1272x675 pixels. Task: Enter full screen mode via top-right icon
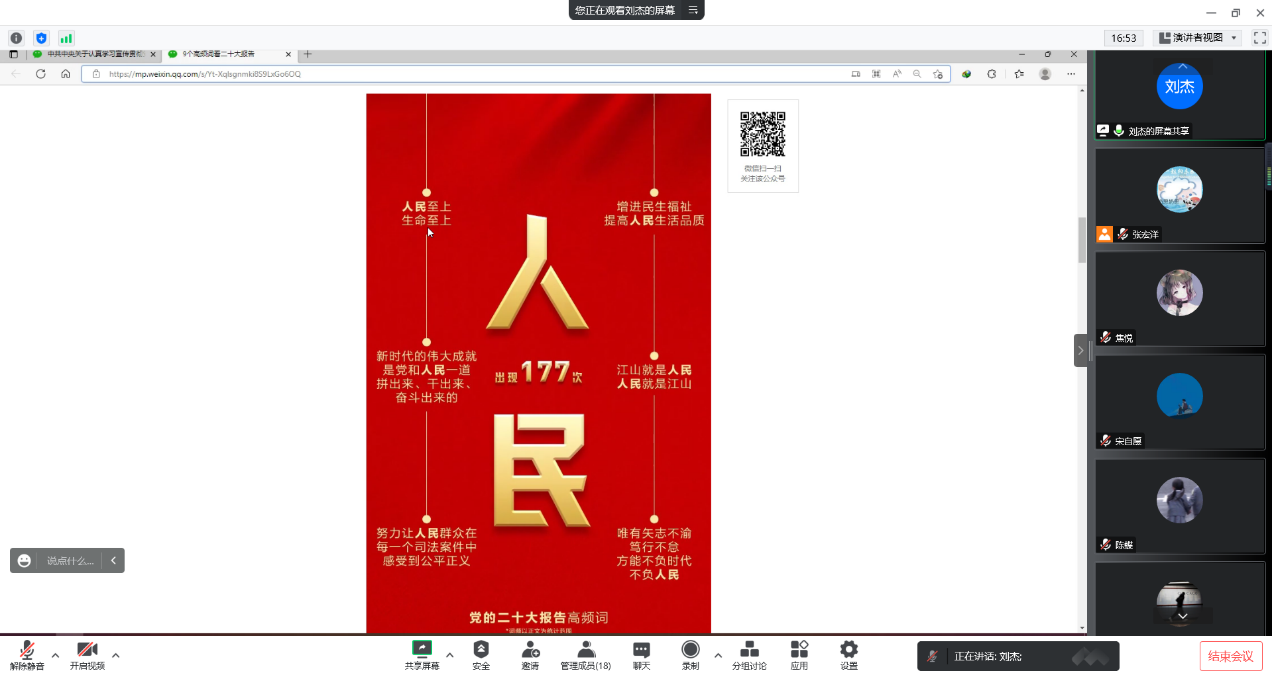pos(1259,38)
